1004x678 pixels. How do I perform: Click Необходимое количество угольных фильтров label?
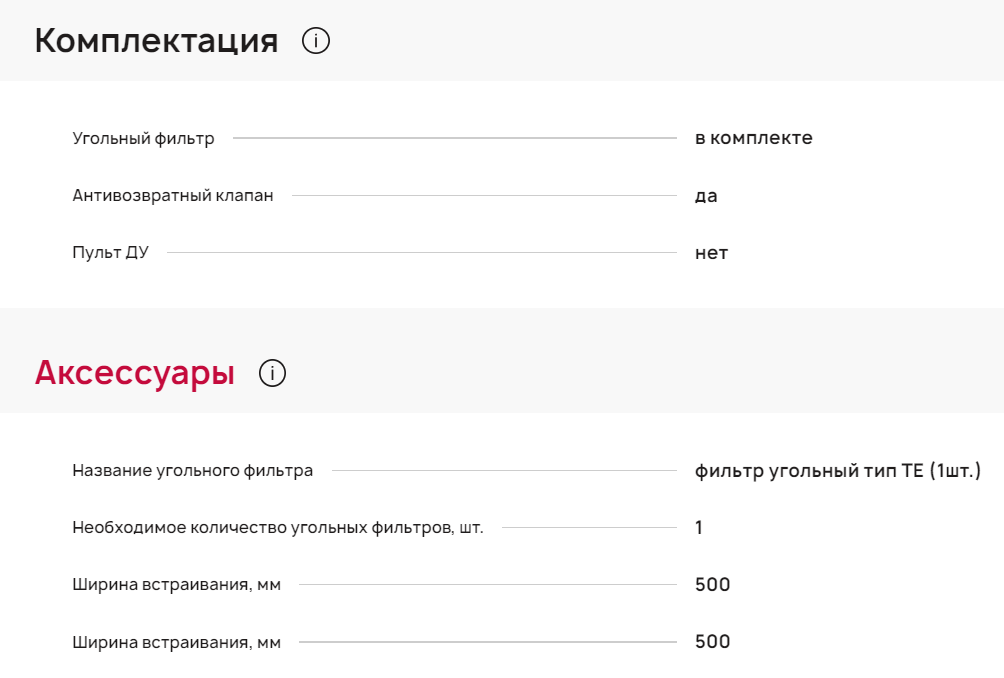coord(278,527)
